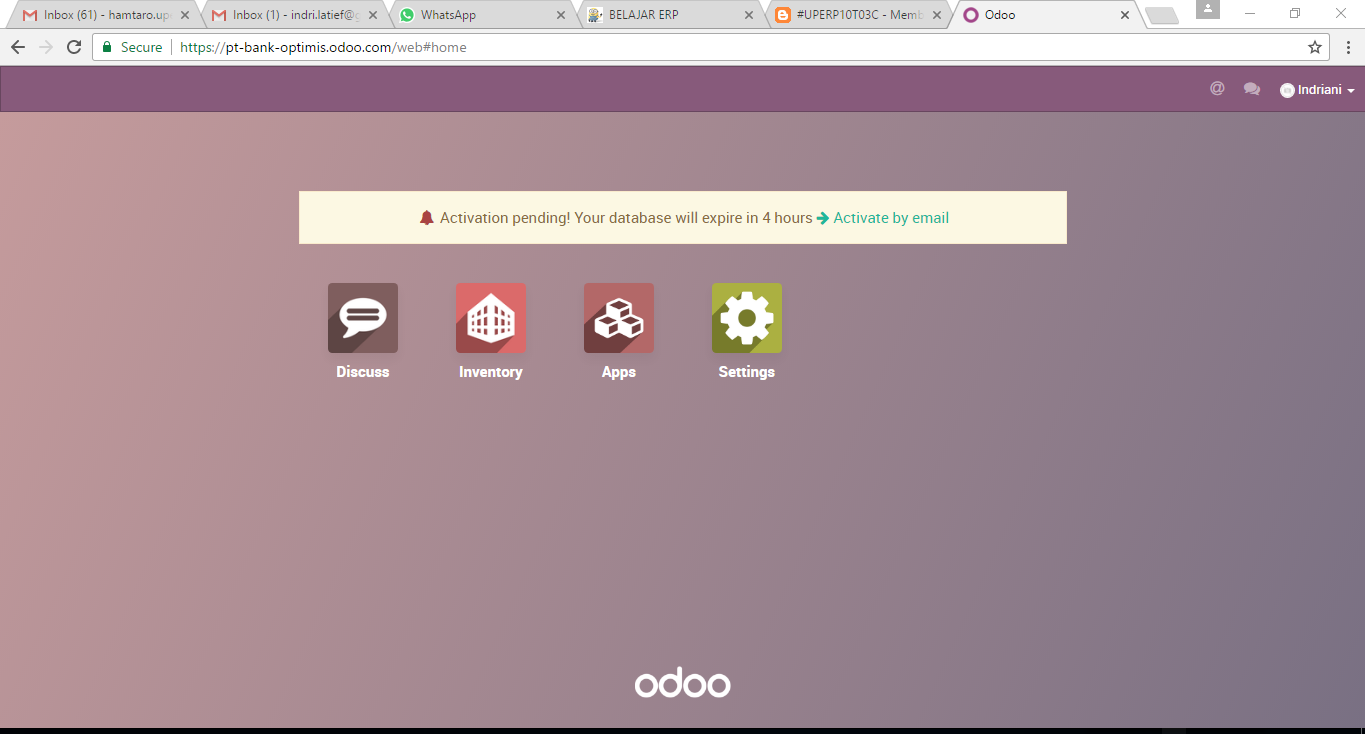
Task: Open Chrome profile button
Action: pos(1208,9)
